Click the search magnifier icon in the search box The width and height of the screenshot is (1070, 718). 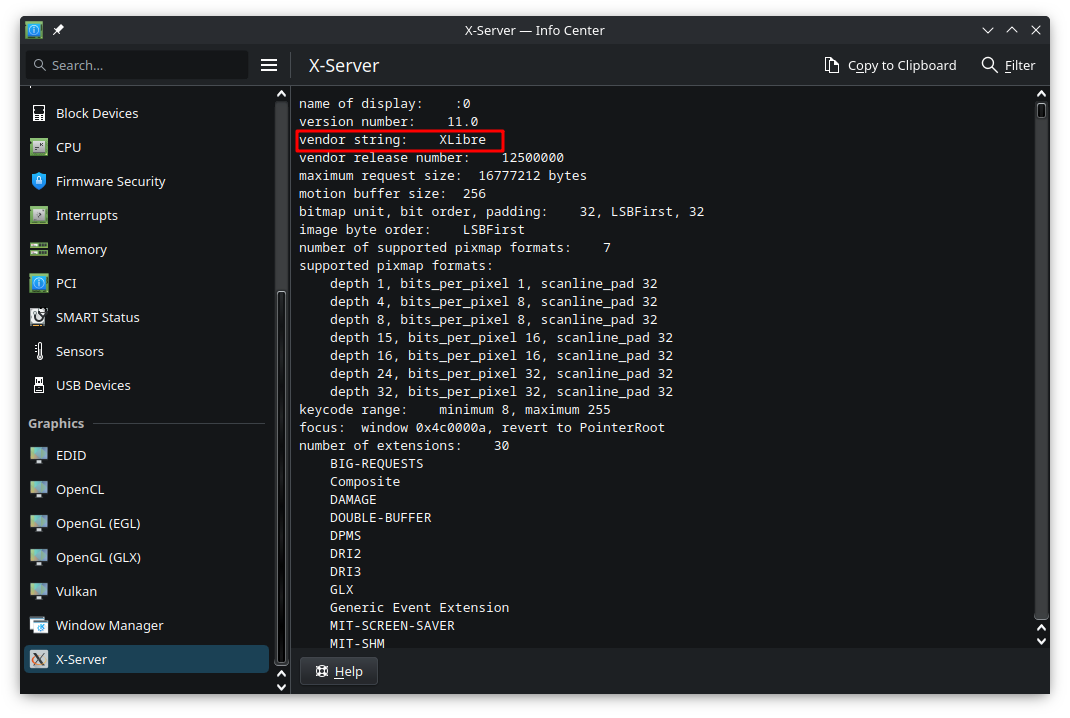(40, 65)
